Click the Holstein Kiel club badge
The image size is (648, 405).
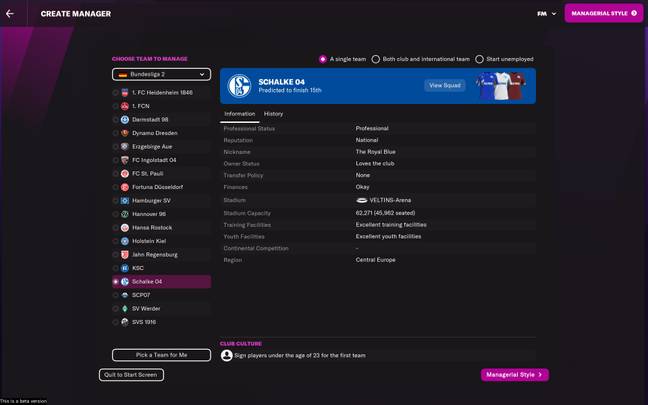click(125, 241)
